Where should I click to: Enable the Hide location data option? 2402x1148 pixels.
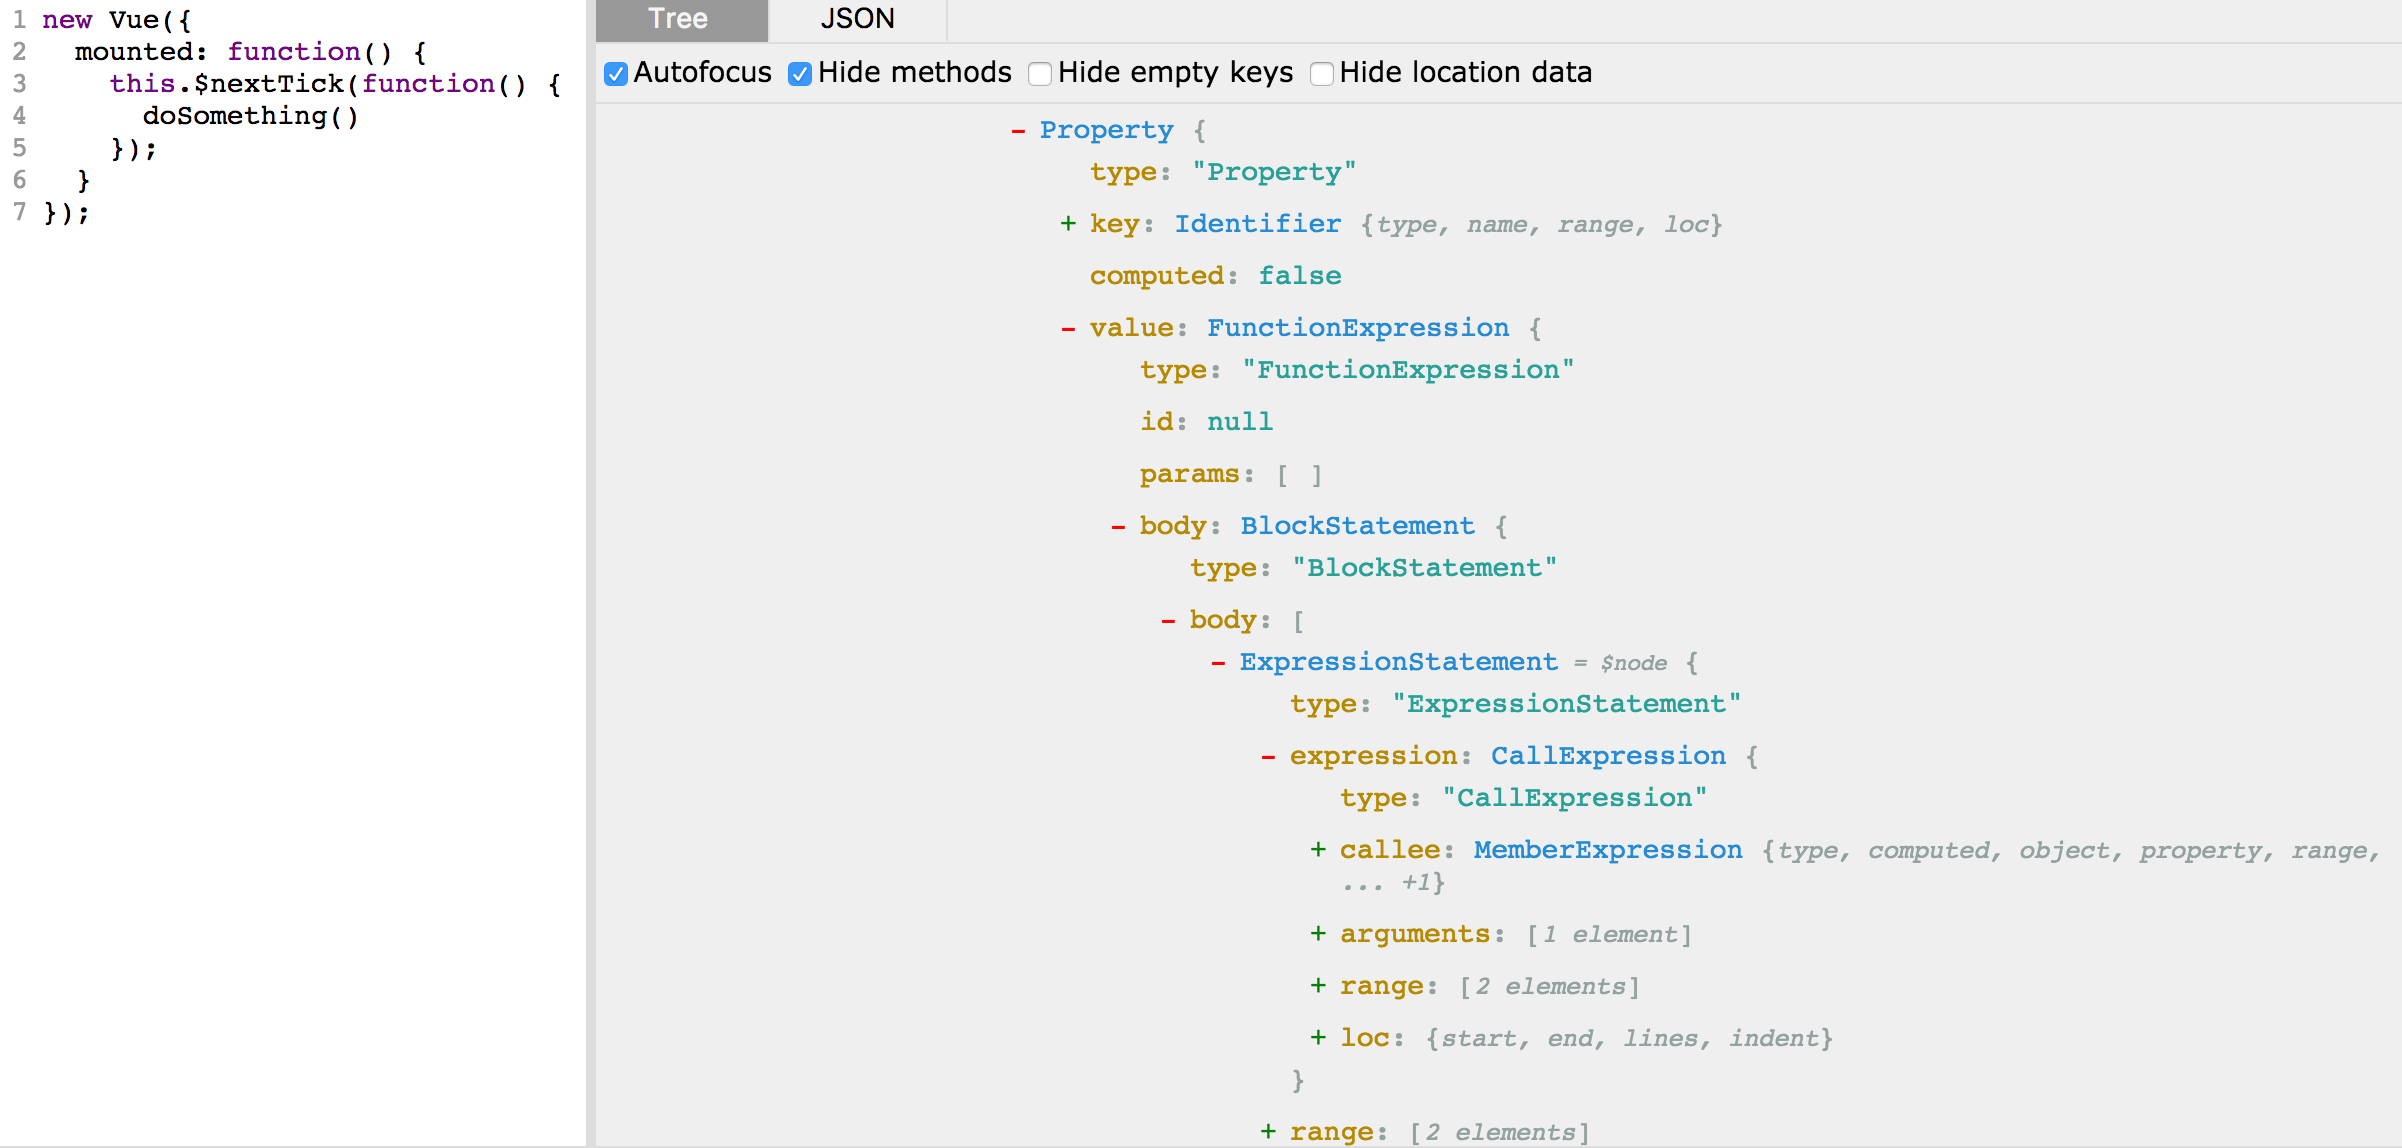[x=1322, y=73]
